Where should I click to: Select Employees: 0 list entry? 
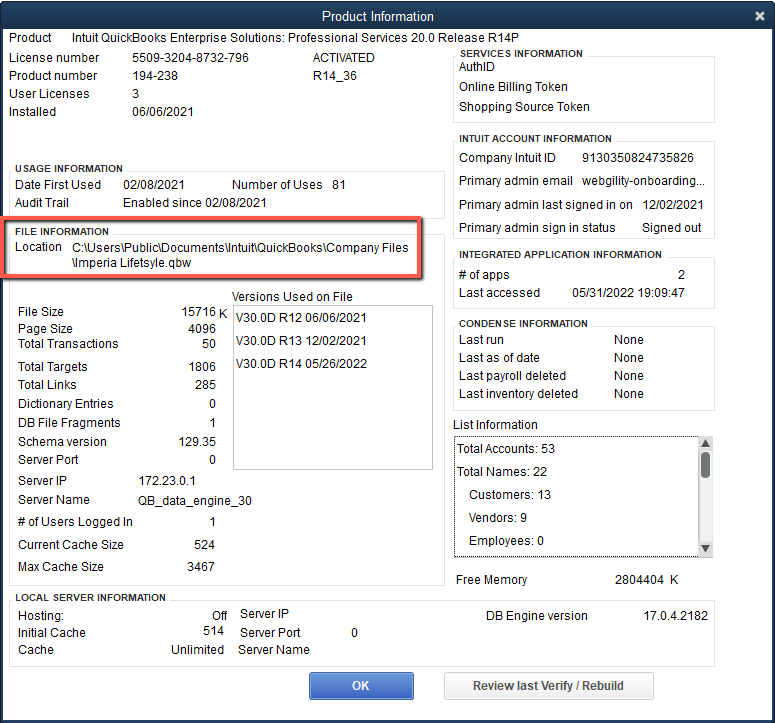[506, 541]
